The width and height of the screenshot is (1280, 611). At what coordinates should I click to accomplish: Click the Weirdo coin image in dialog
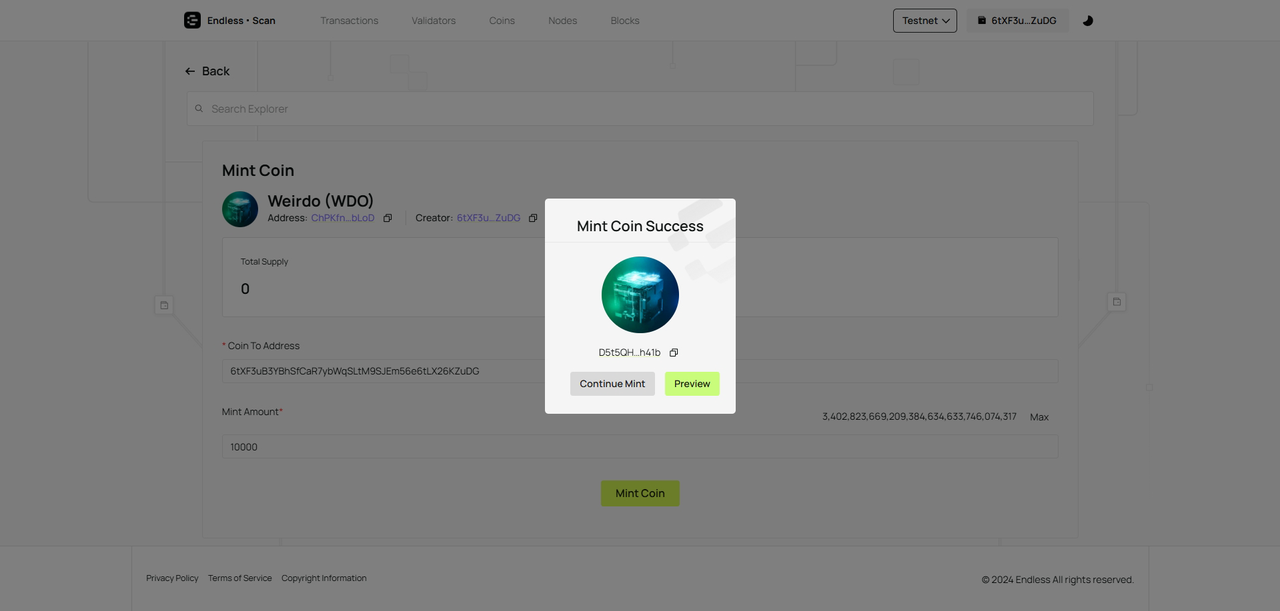click(640, 295)
